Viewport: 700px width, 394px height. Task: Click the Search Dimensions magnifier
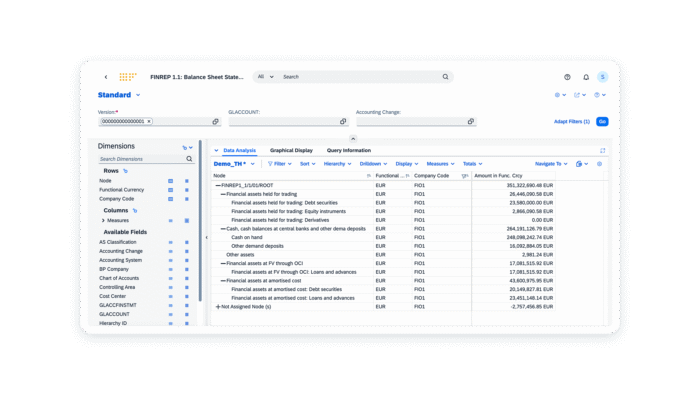189,159
